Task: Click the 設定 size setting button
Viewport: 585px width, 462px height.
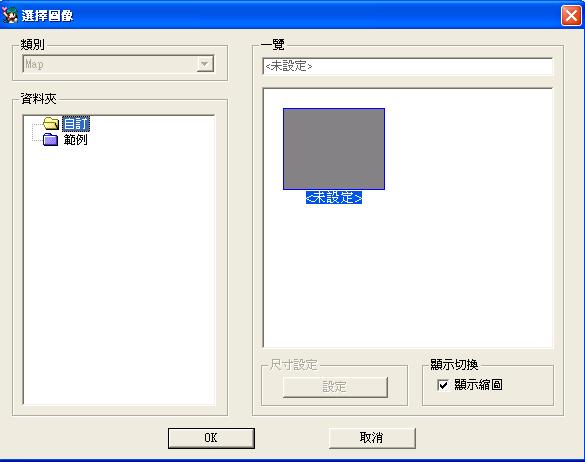Action: (x=335, y=387)
